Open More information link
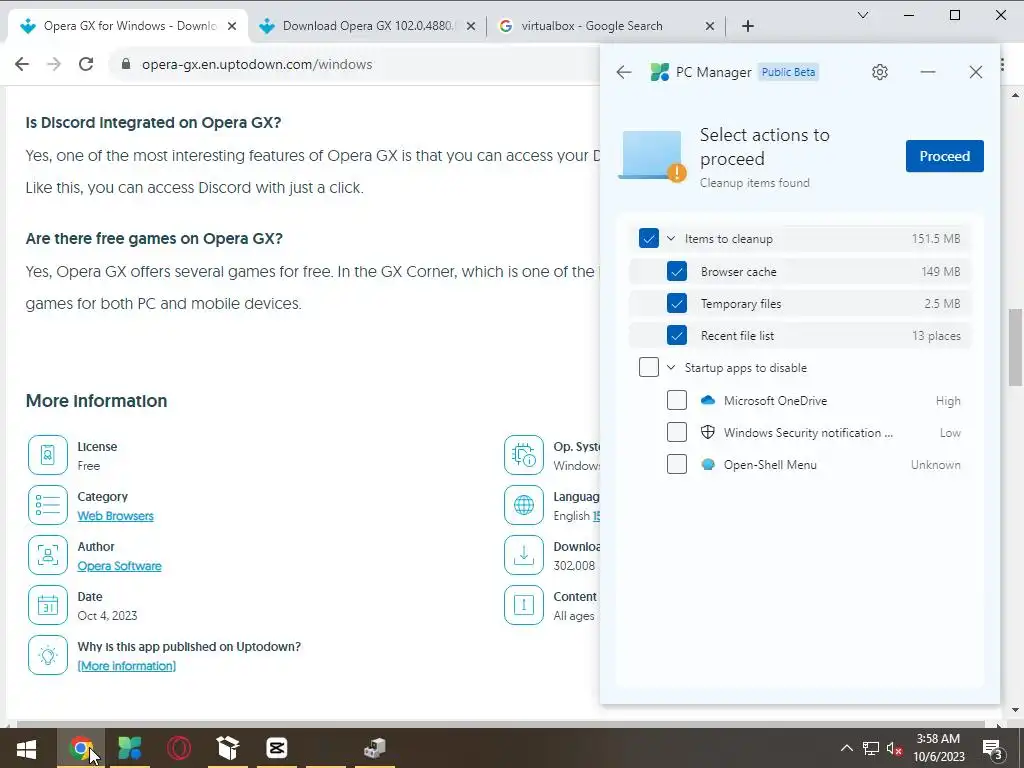This screenshot has height=768, width=1024. coord(127,666)
